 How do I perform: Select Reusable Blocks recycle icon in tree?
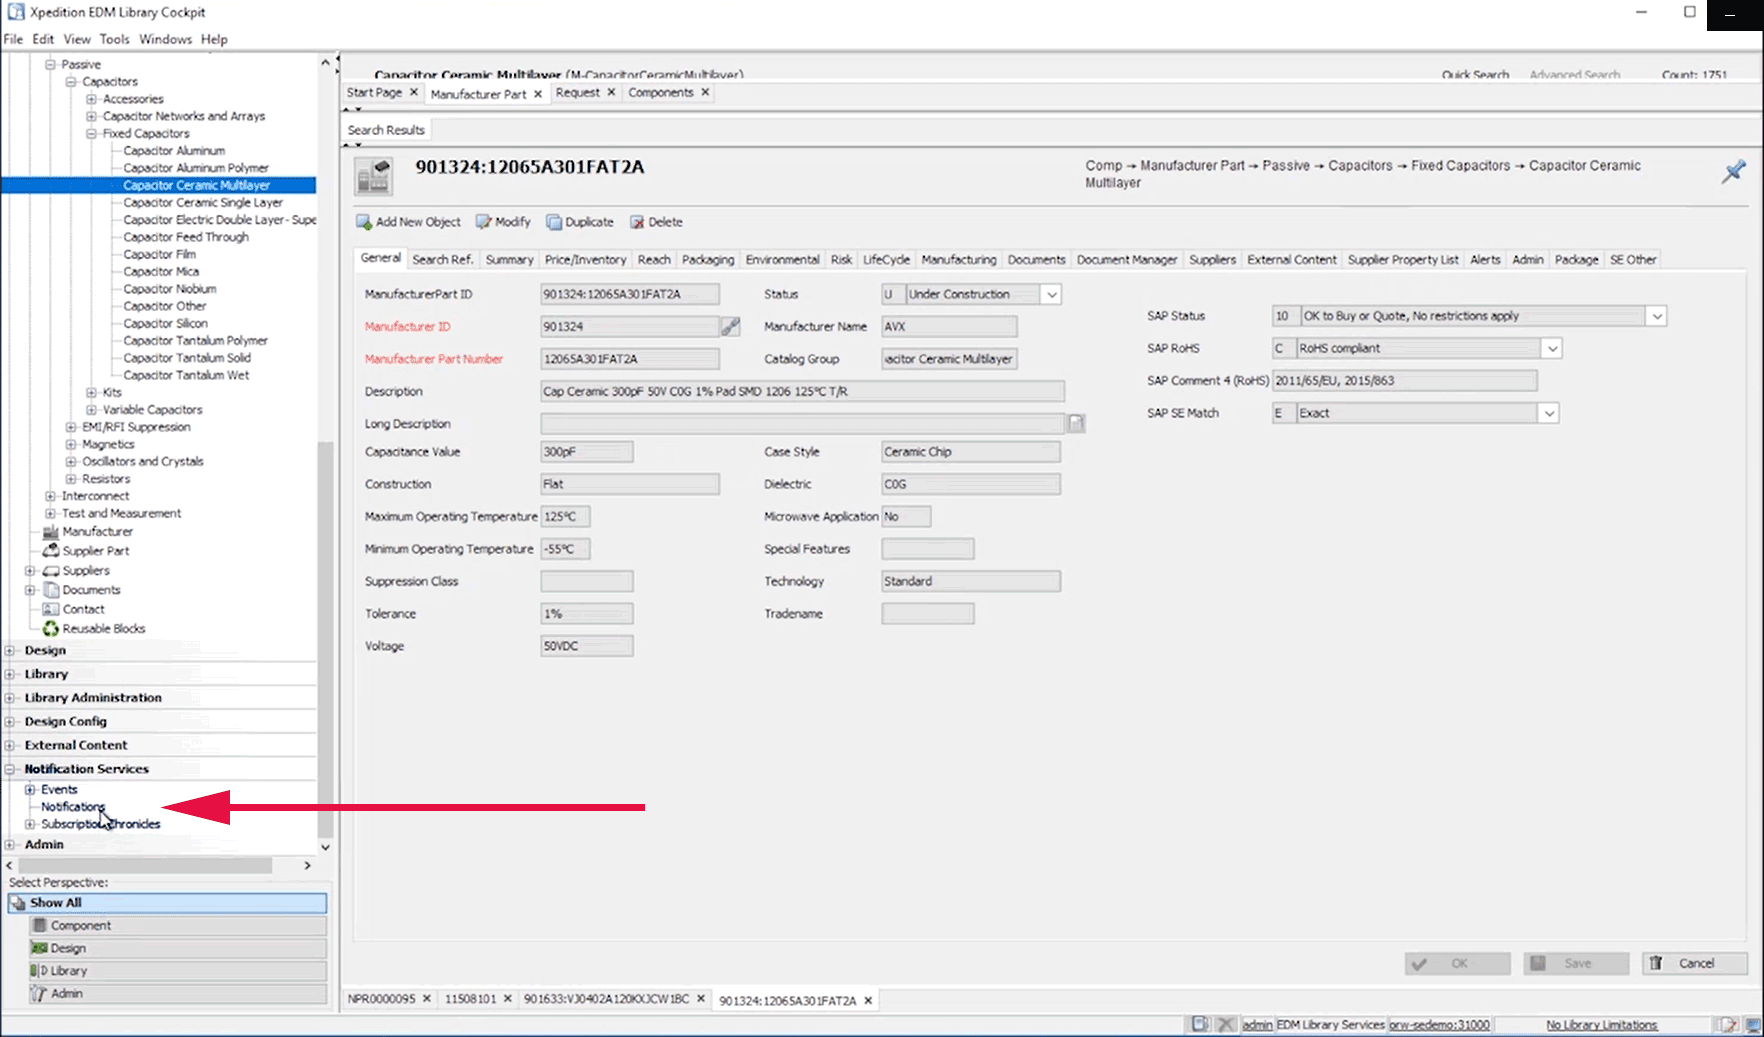50,629
